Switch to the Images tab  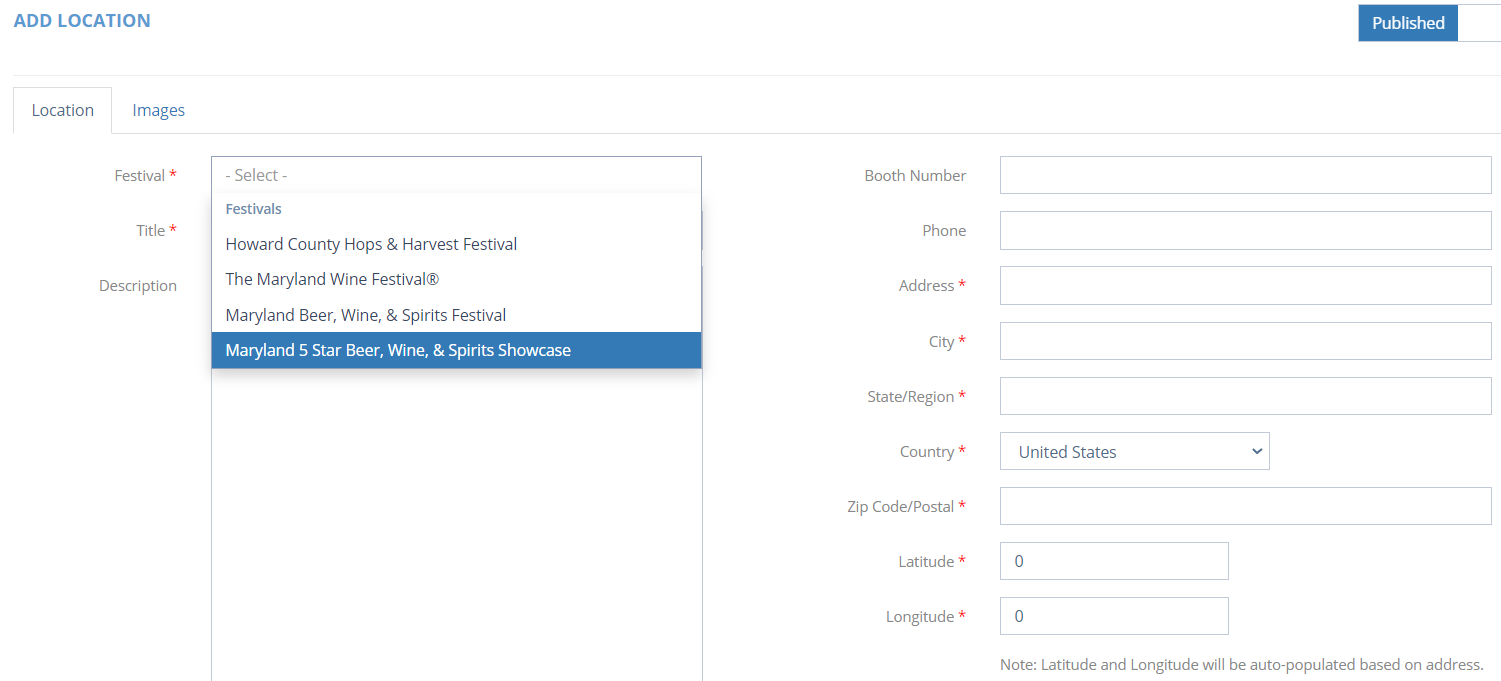158,110
